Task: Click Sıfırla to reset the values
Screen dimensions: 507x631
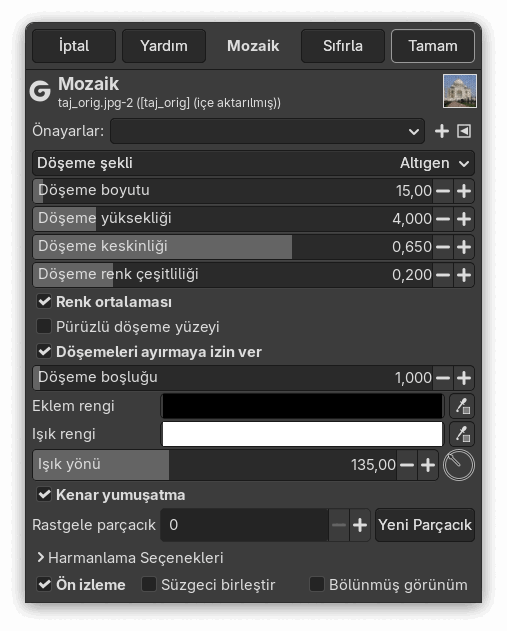Action: point(343,46)
